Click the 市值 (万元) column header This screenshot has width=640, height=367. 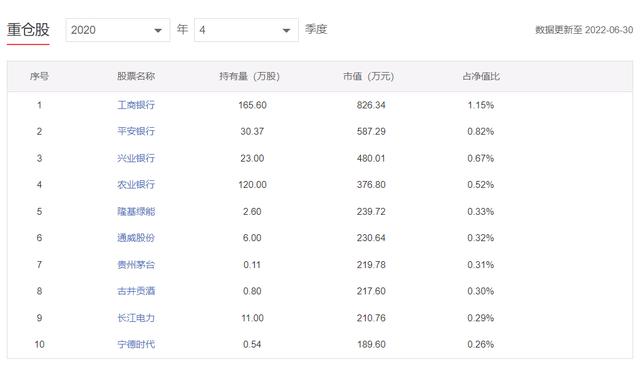tap(369, 76)
